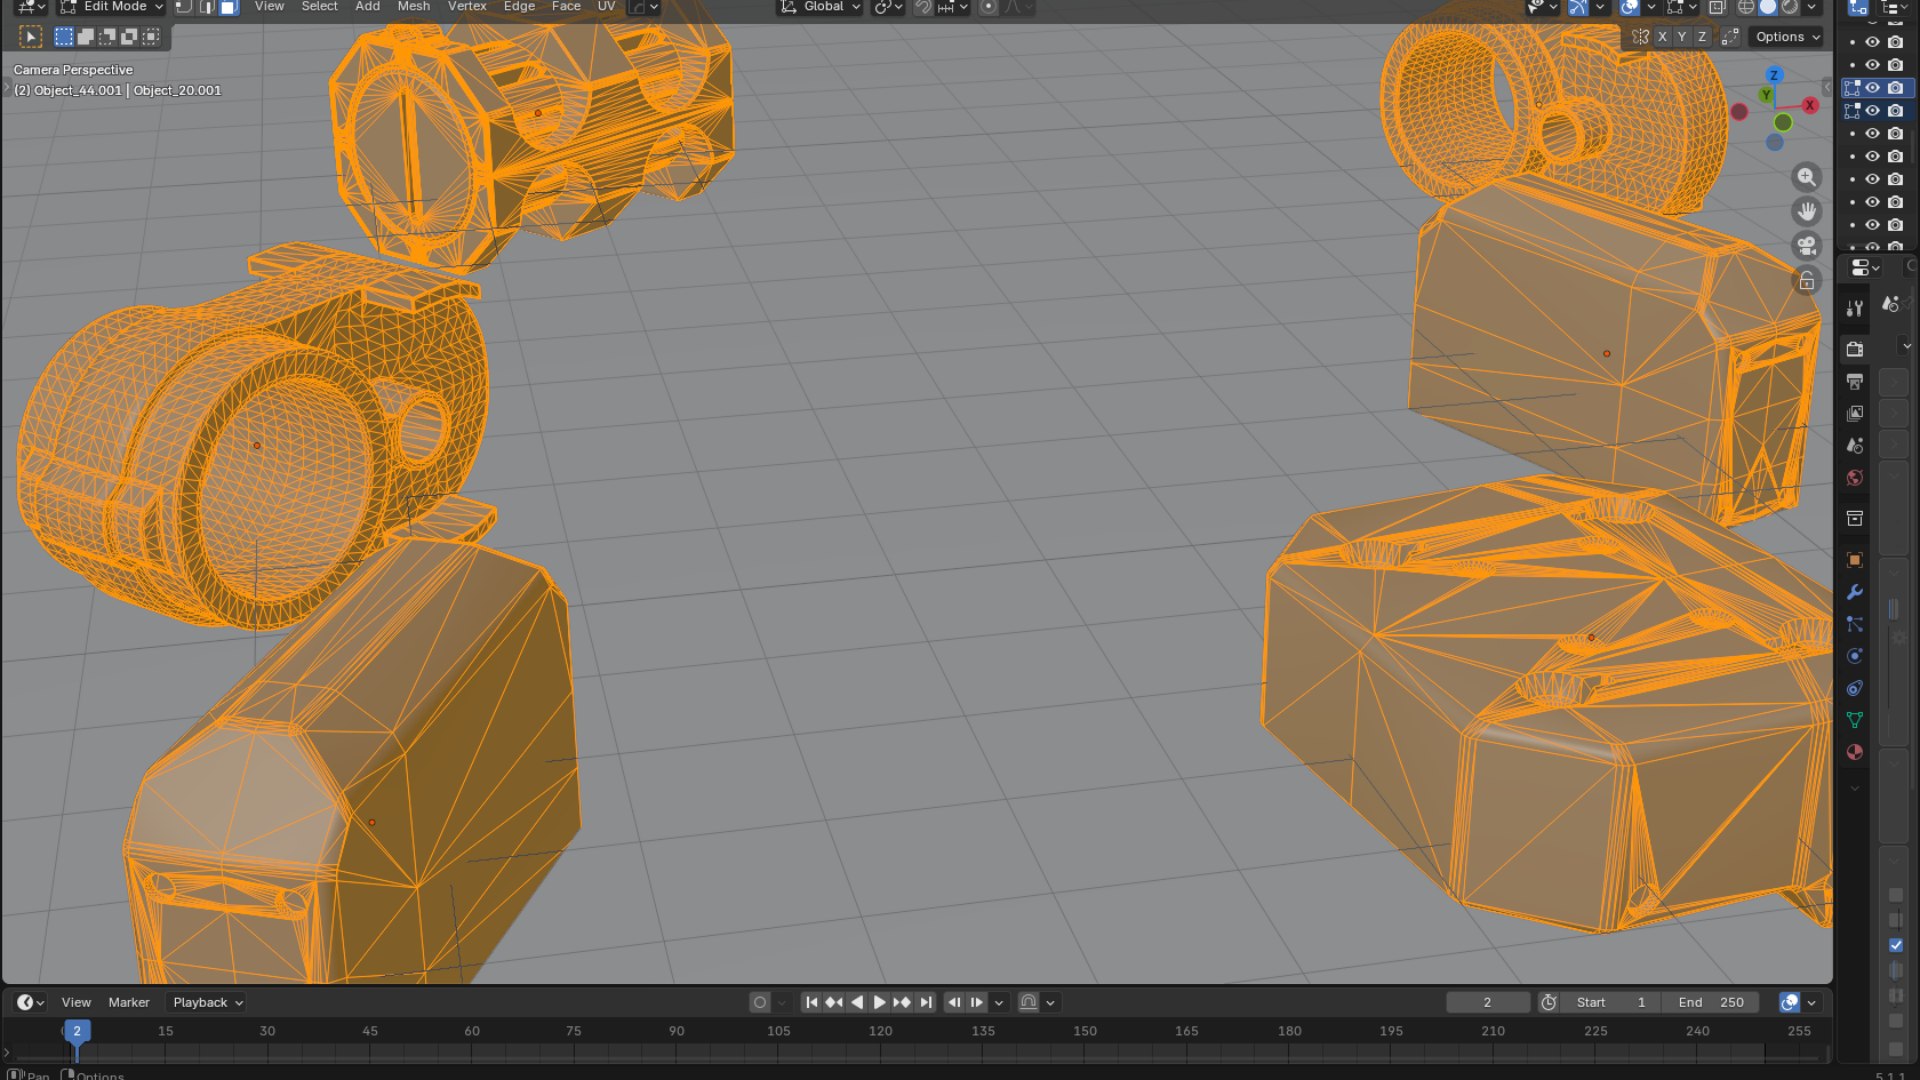
Task: Open the UV menu
Action: [606, 7]
